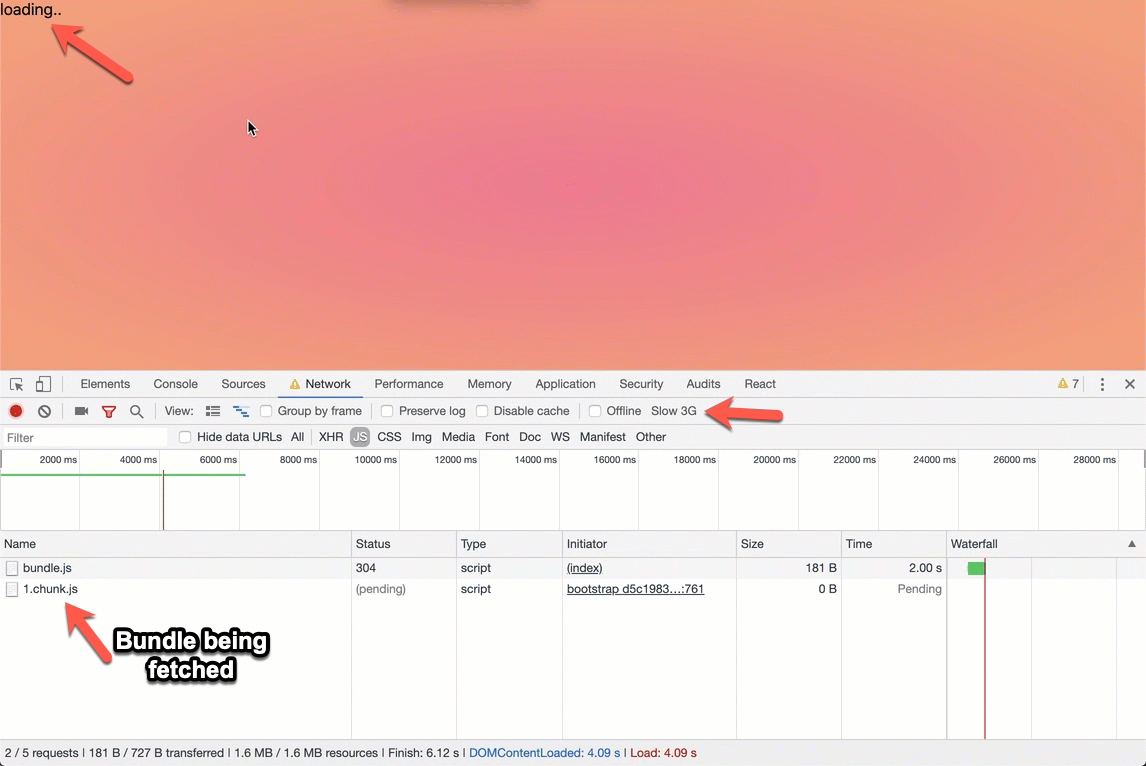This screenshot has width=1146, height=766.
Task: Toggle the device toolbar icon
Action: coord(43,384)
